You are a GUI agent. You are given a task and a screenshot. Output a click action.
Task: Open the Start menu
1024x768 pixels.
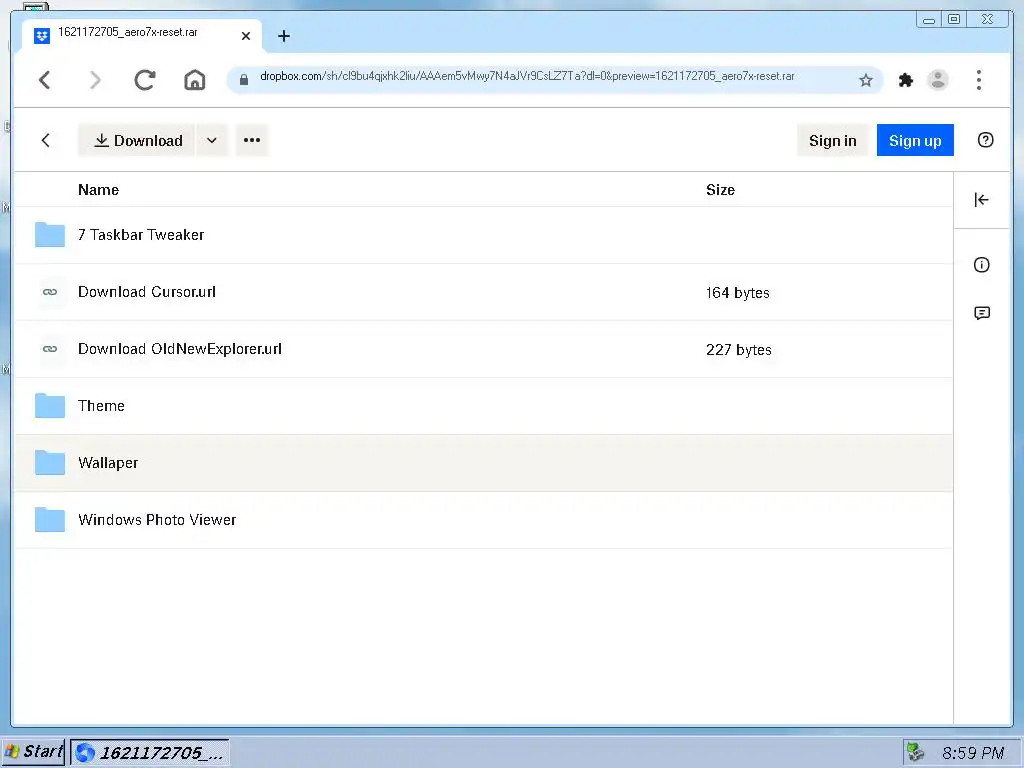[33, 752]
